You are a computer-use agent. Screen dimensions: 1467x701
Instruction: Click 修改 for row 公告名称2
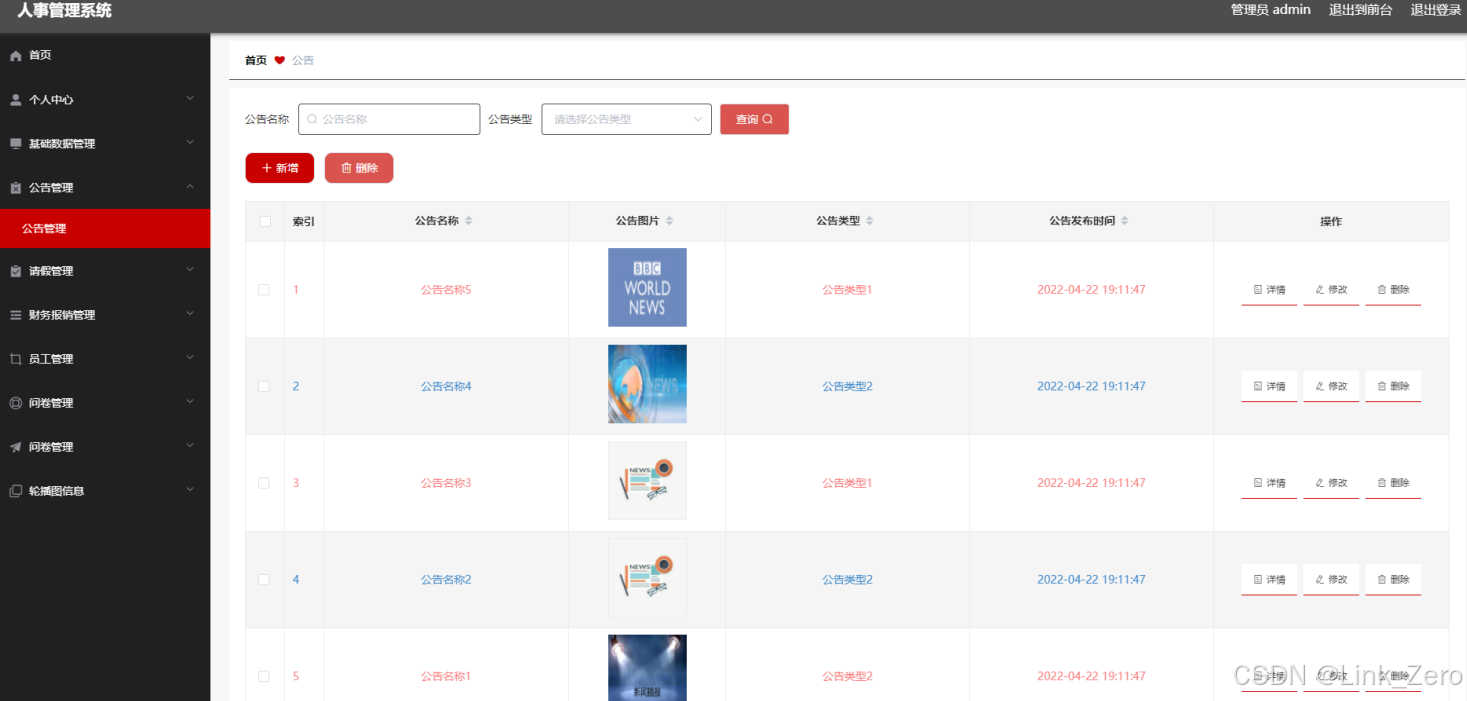(x=1331, y=580)
